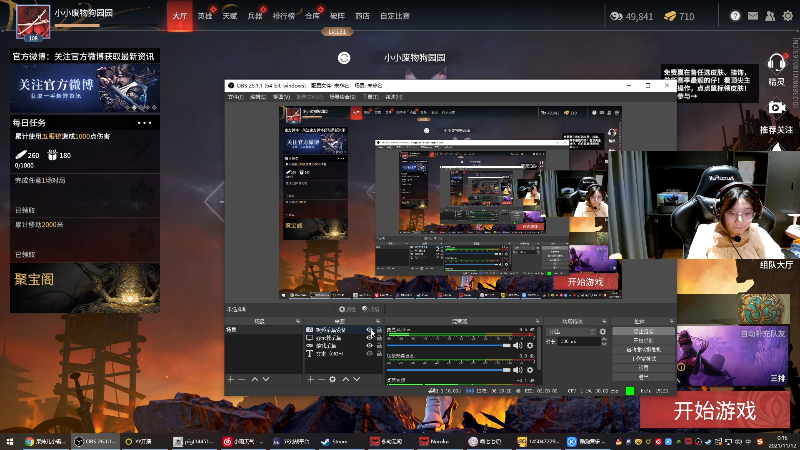Click second button in OBS controls panel

pos(643,340)
